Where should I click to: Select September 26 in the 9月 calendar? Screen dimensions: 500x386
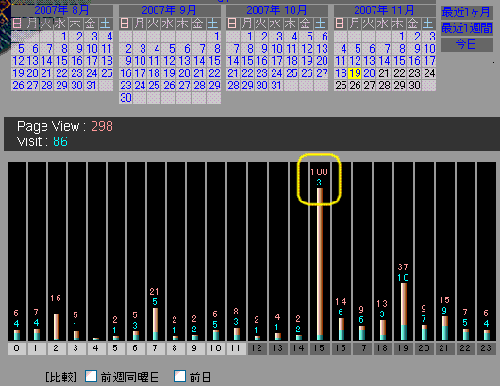[x=169, y=86]
